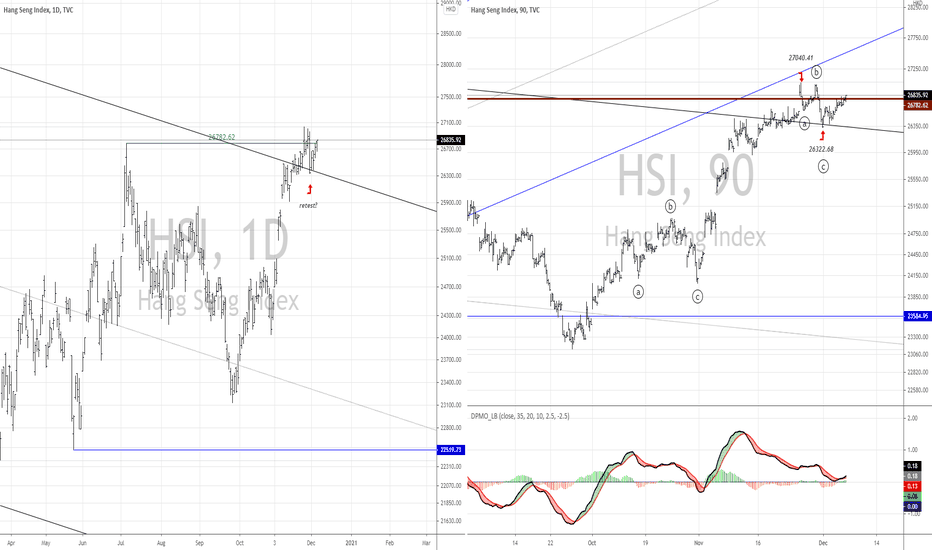Click the May date label on daily chart
The height and width of the screenshot is (550, 932).
pos(46,543)
